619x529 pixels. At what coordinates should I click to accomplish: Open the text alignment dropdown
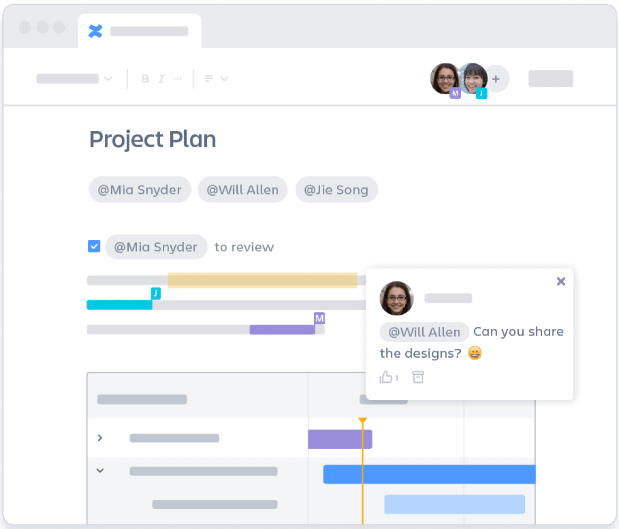(x=216, y=78)
